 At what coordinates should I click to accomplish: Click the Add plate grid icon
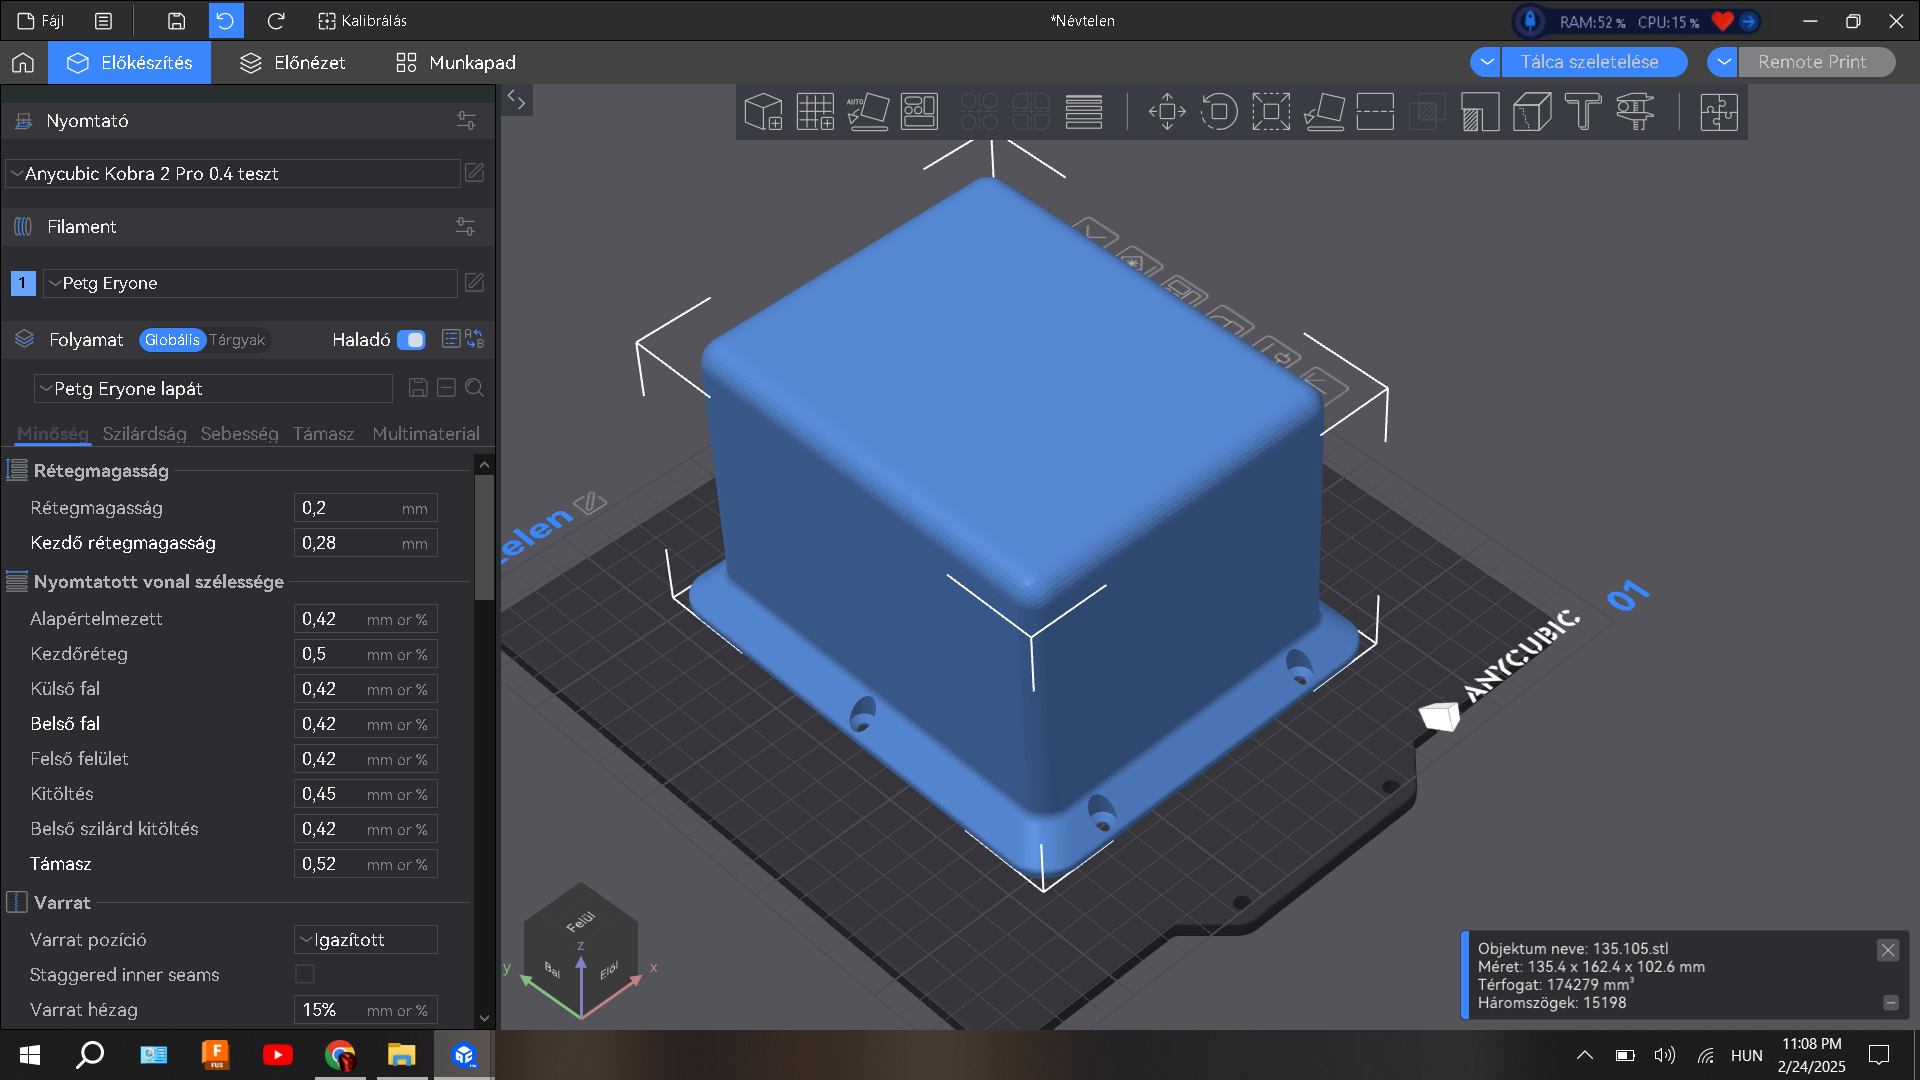pyautogui.click(x=815, y=112)
